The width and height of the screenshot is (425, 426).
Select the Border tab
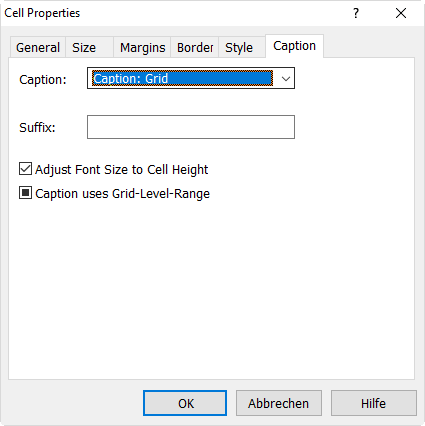coord(195,48)
